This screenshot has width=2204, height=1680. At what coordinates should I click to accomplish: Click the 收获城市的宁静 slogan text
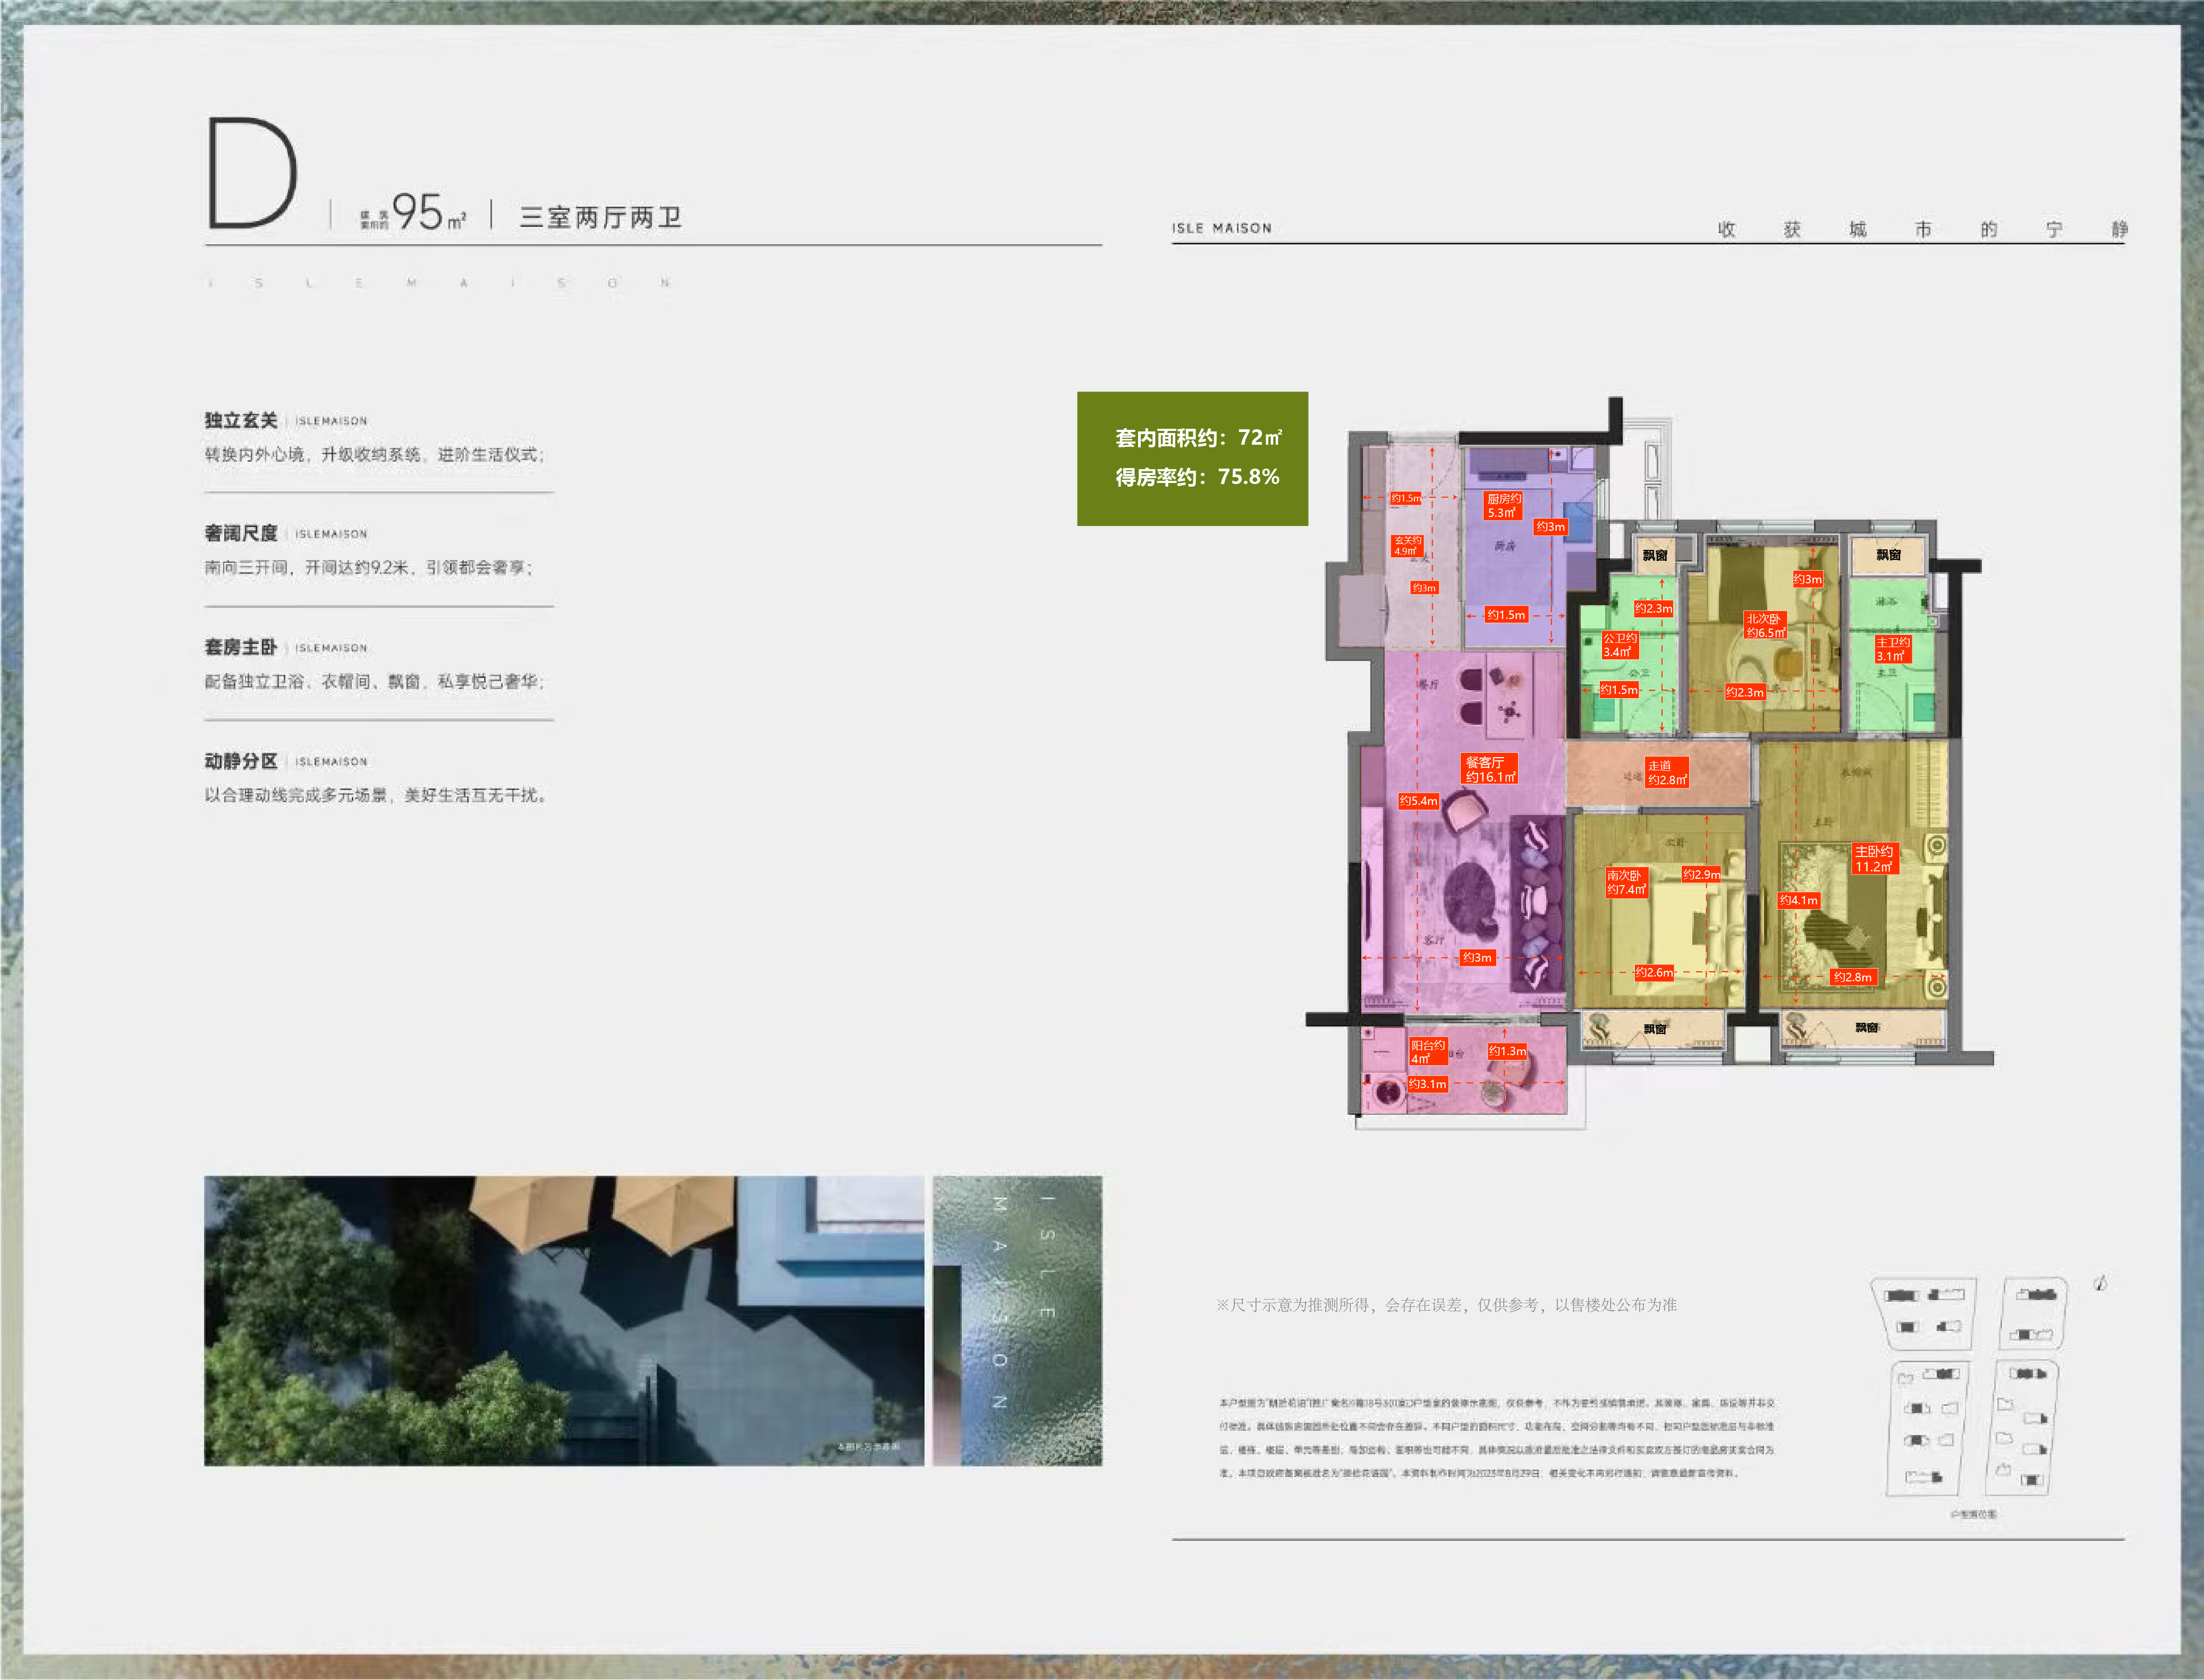tap(1922, 229)
